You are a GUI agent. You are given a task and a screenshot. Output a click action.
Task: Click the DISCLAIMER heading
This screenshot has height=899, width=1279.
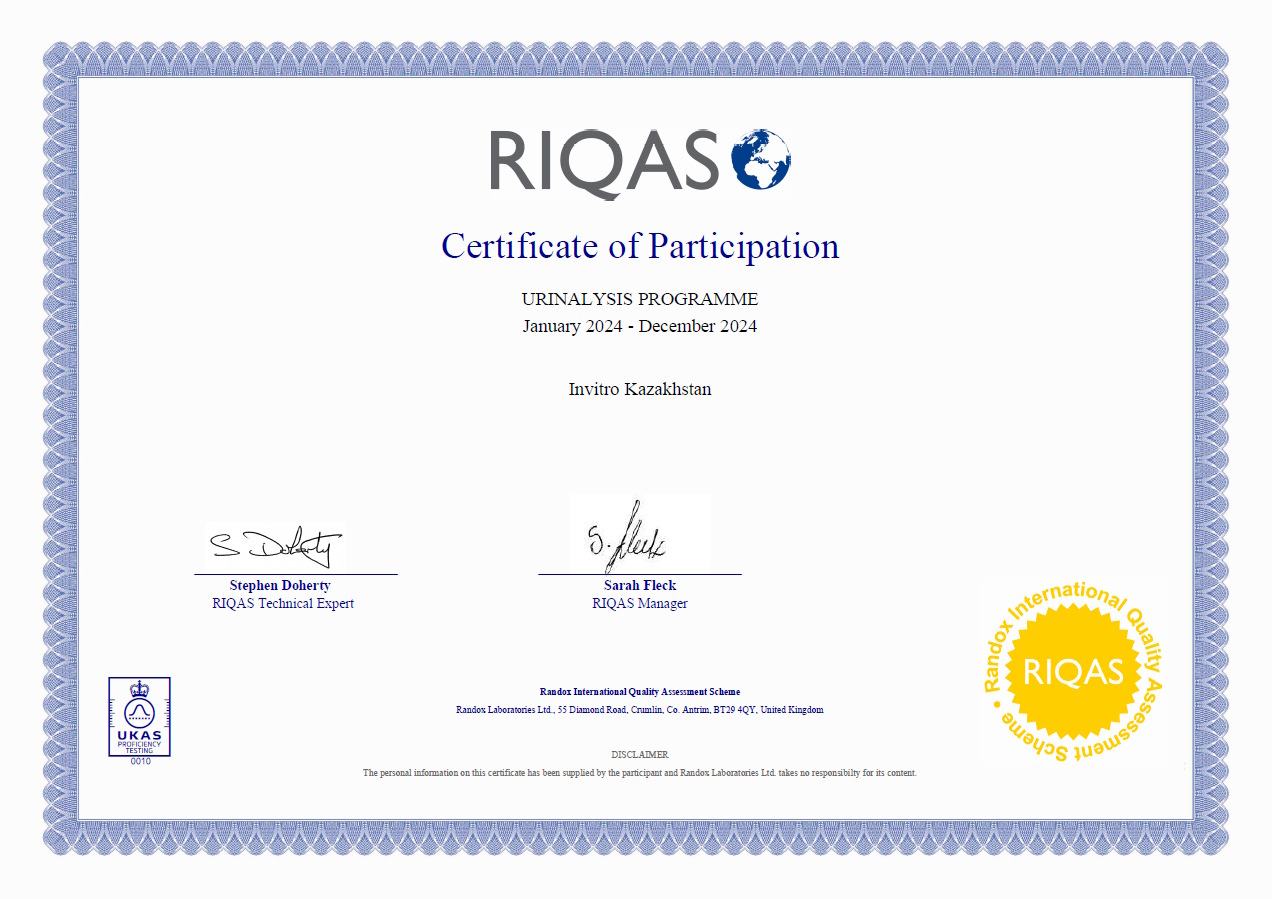click(640, 754)
